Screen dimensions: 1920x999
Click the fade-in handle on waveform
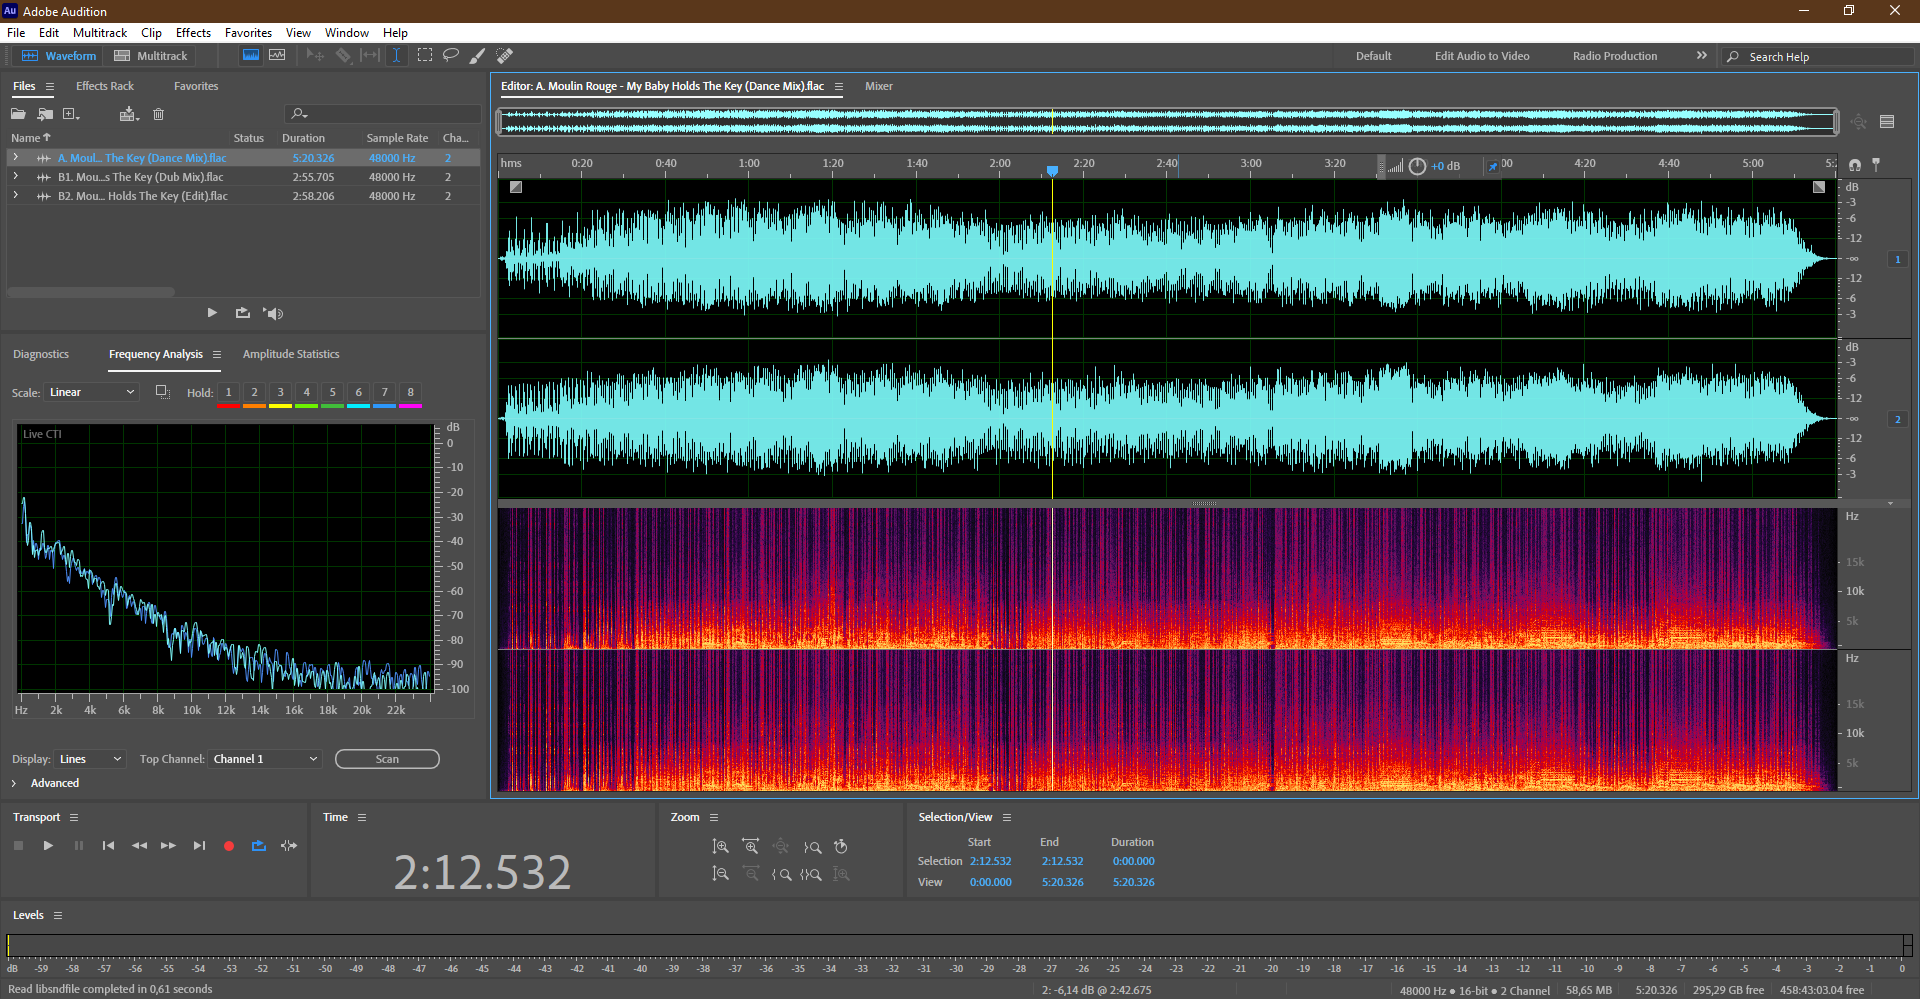[x=516, y=187]
